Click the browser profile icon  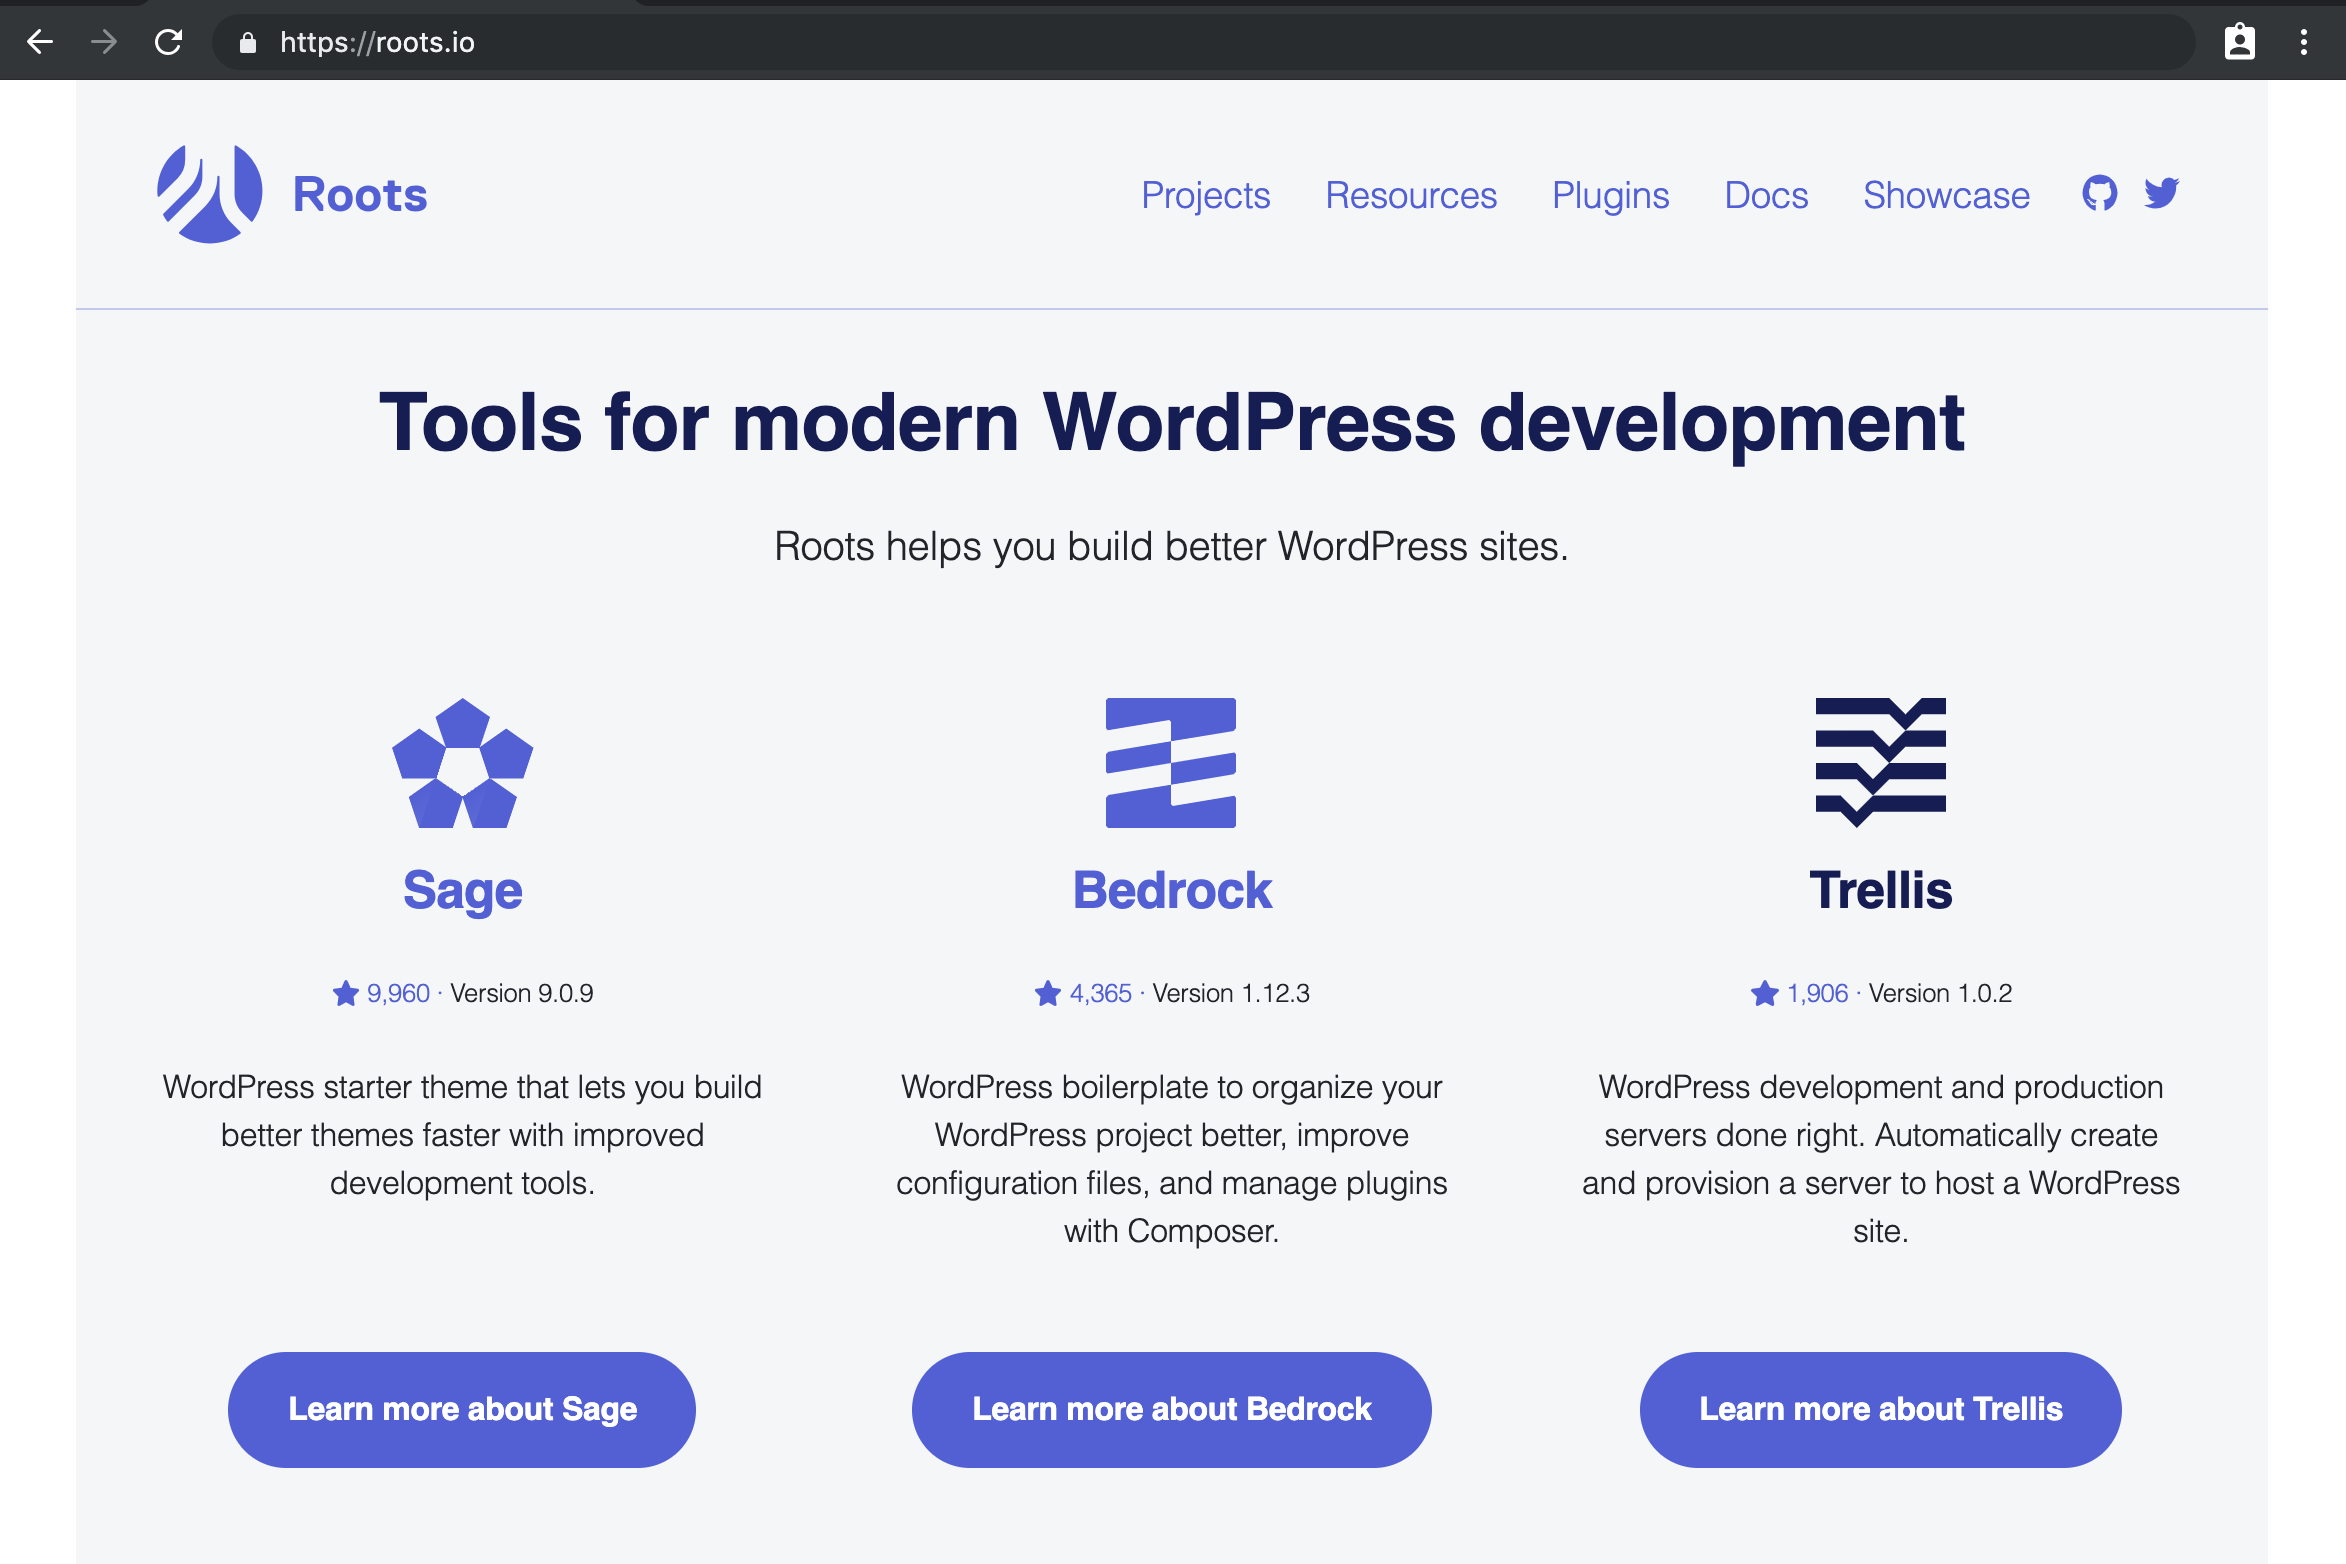[x=2240, y=42]
